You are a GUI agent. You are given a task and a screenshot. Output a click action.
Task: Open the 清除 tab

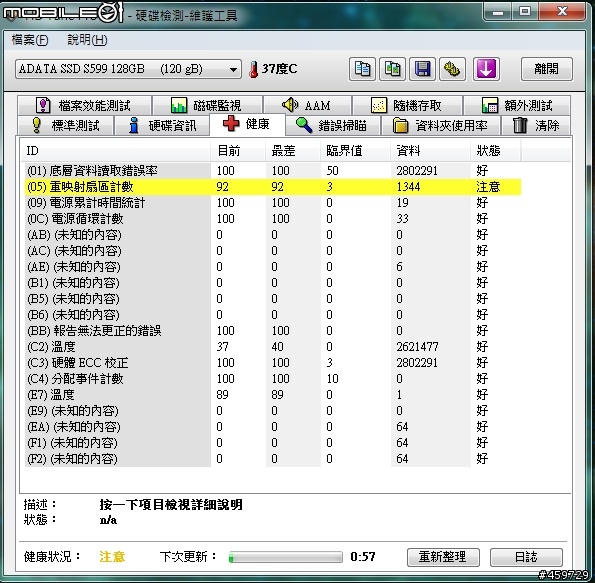point(536,125)
